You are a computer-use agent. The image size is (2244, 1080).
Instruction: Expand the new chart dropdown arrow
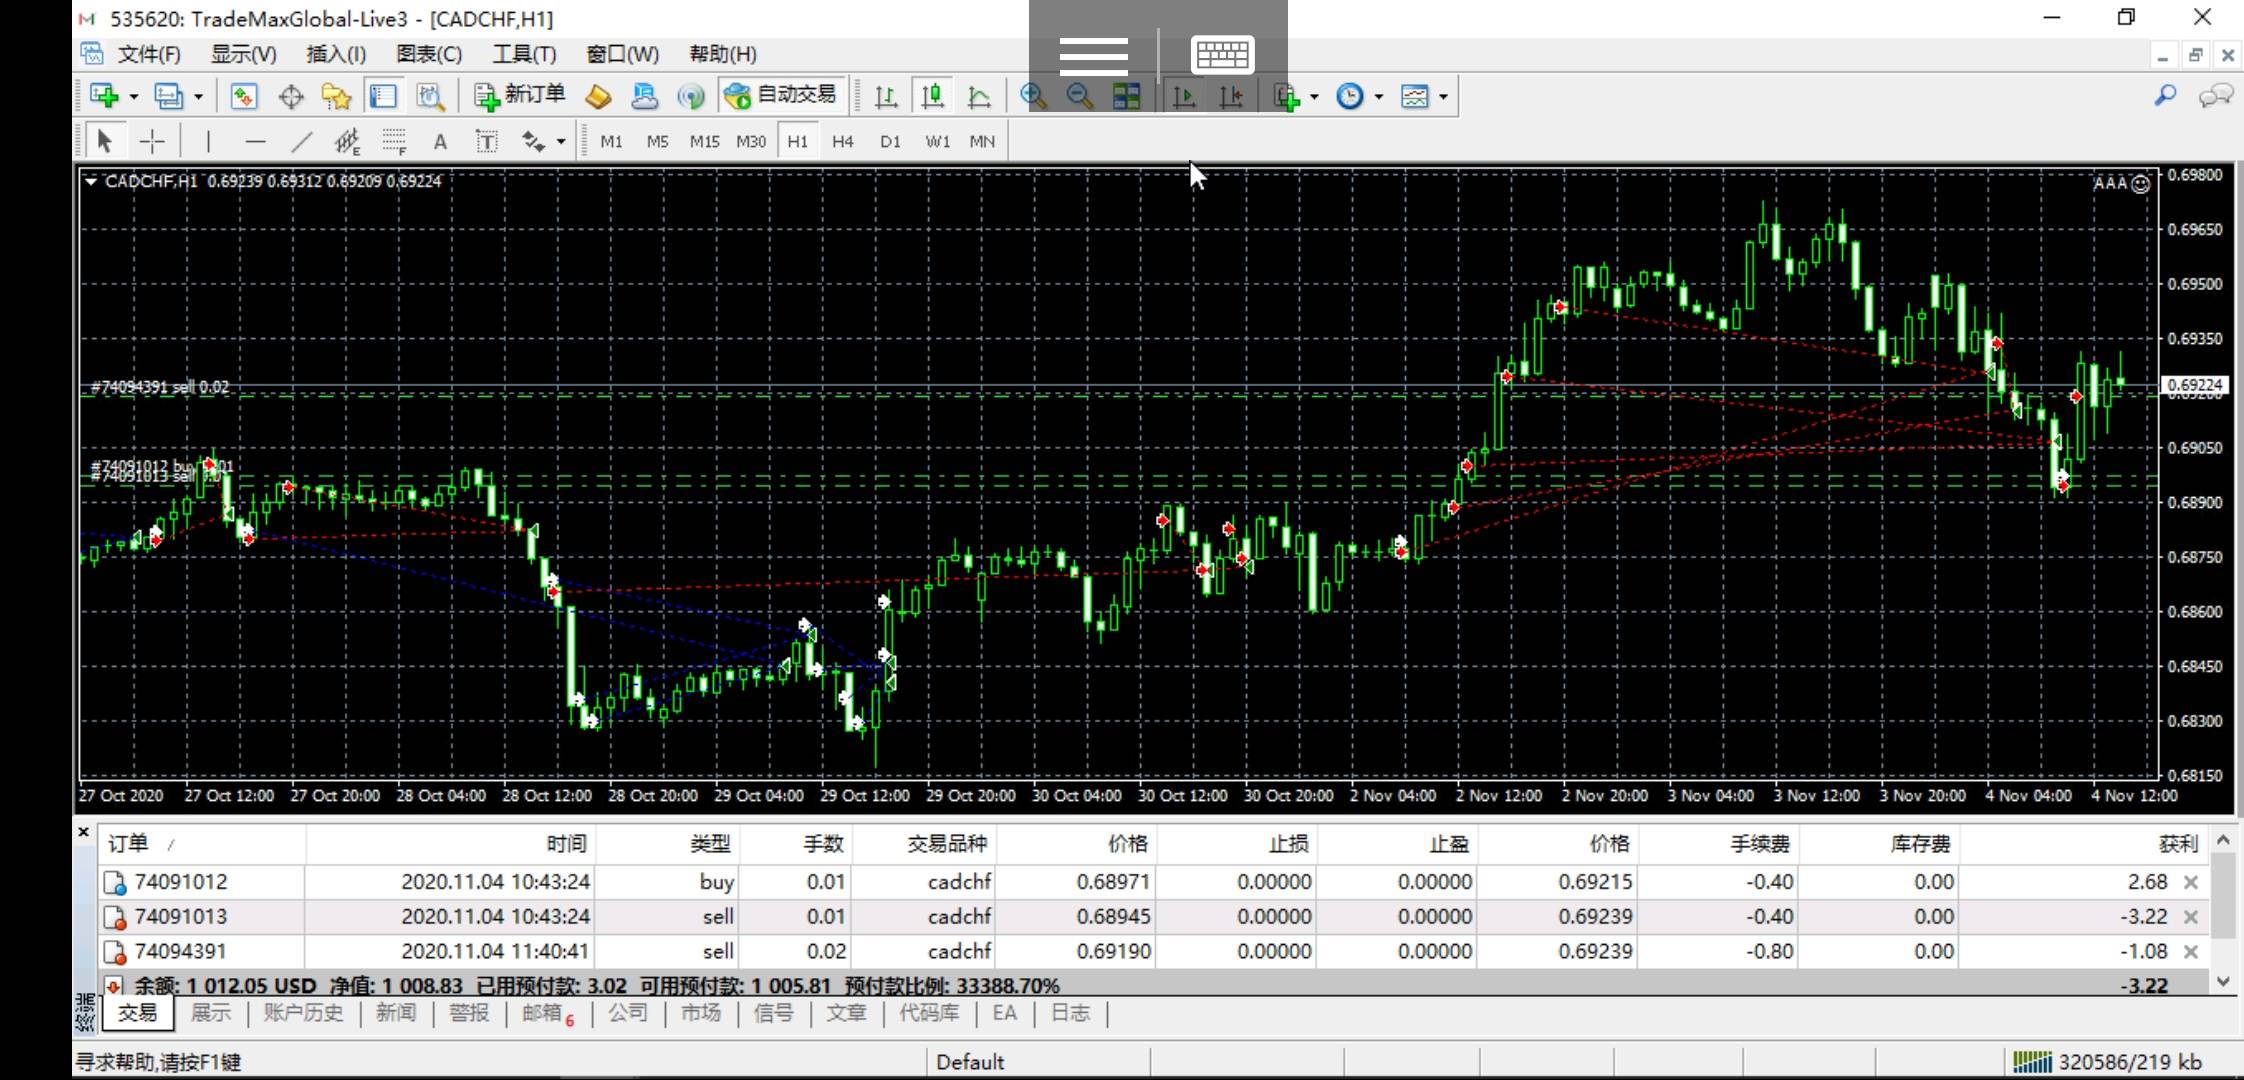pos(134,97)
